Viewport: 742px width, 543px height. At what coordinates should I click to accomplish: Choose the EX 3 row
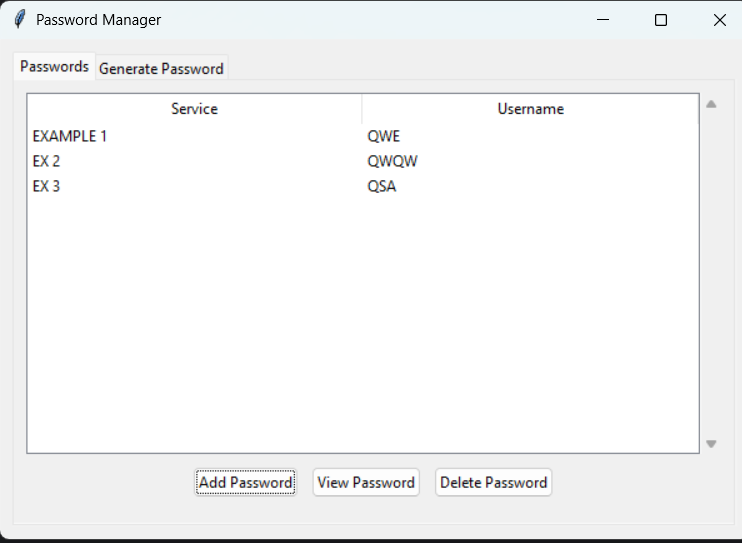47,186
